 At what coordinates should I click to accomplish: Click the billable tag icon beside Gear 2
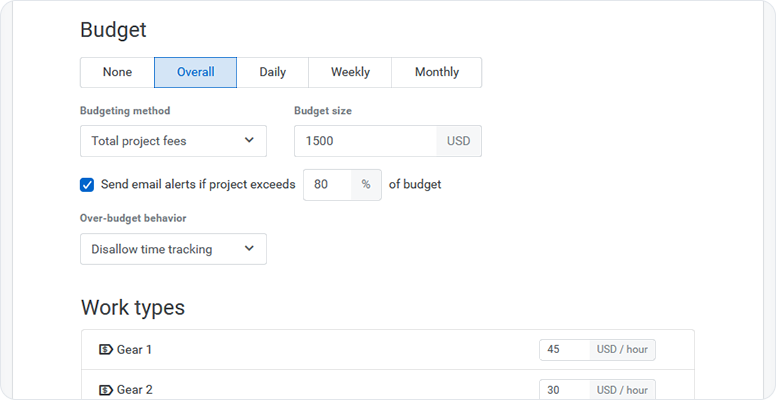coord(106,390)
